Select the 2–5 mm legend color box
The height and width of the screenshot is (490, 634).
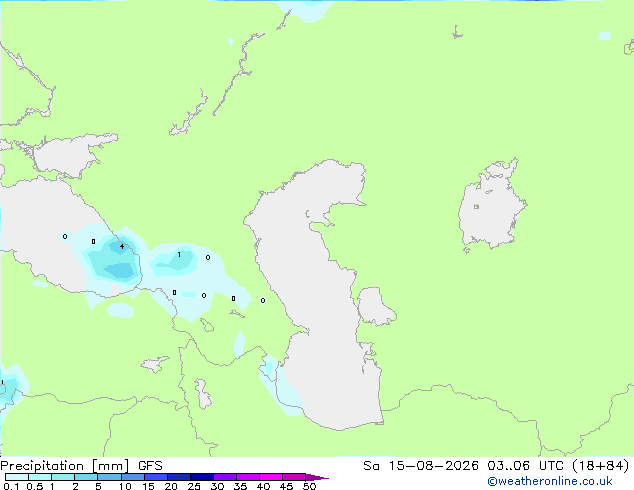pos(86,477)
